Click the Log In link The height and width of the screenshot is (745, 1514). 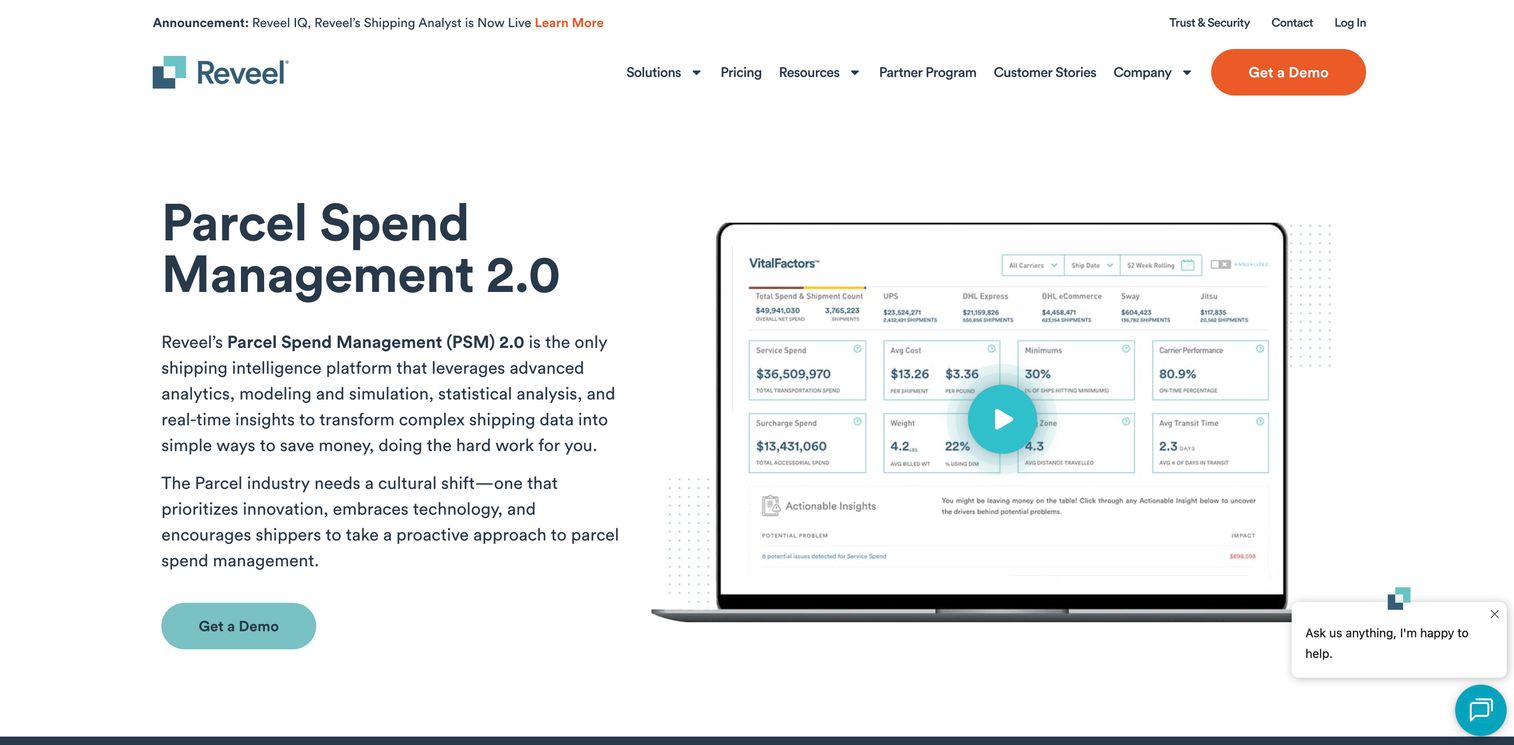(1350, 23)
